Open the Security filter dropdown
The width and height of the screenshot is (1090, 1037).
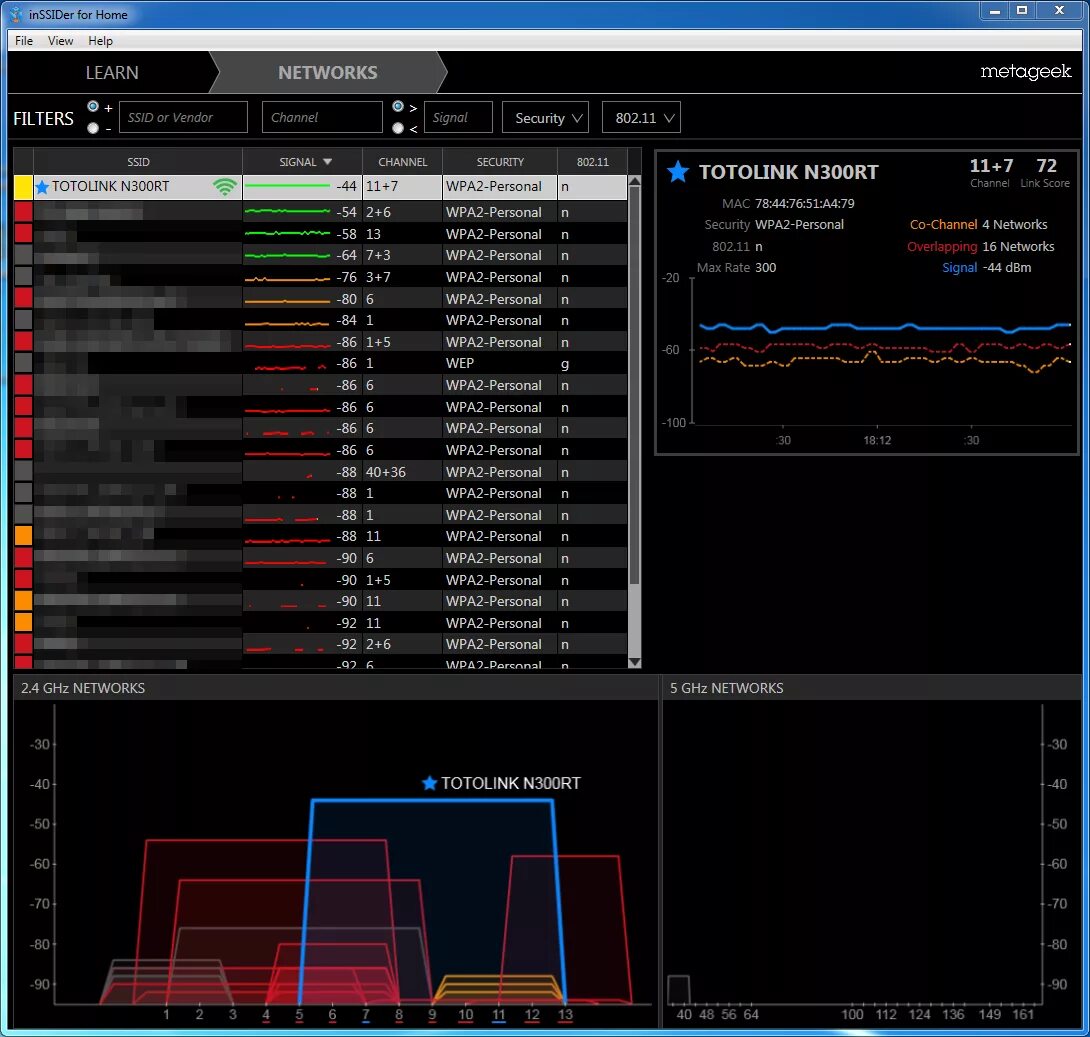tap(546, 117)
